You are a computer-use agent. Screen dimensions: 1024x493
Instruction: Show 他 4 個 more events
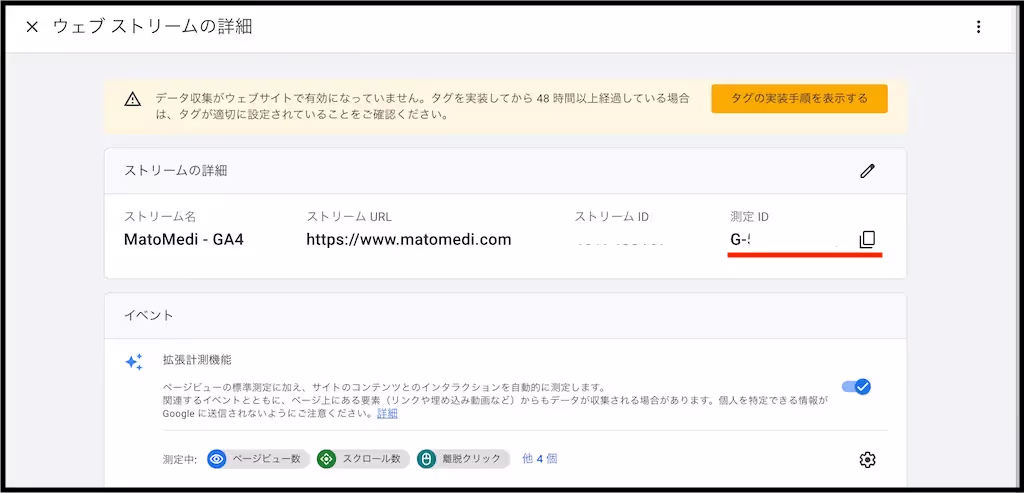pos(539,459)
